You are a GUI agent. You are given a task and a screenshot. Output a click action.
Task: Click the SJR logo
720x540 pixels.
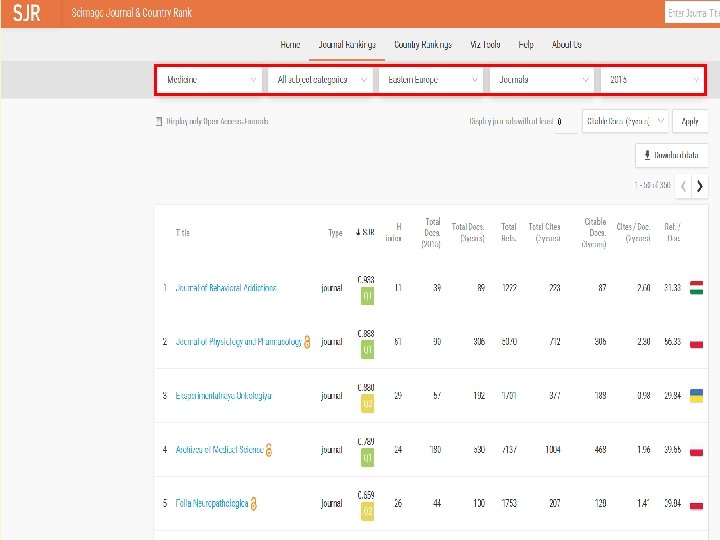tap(27, 13)
